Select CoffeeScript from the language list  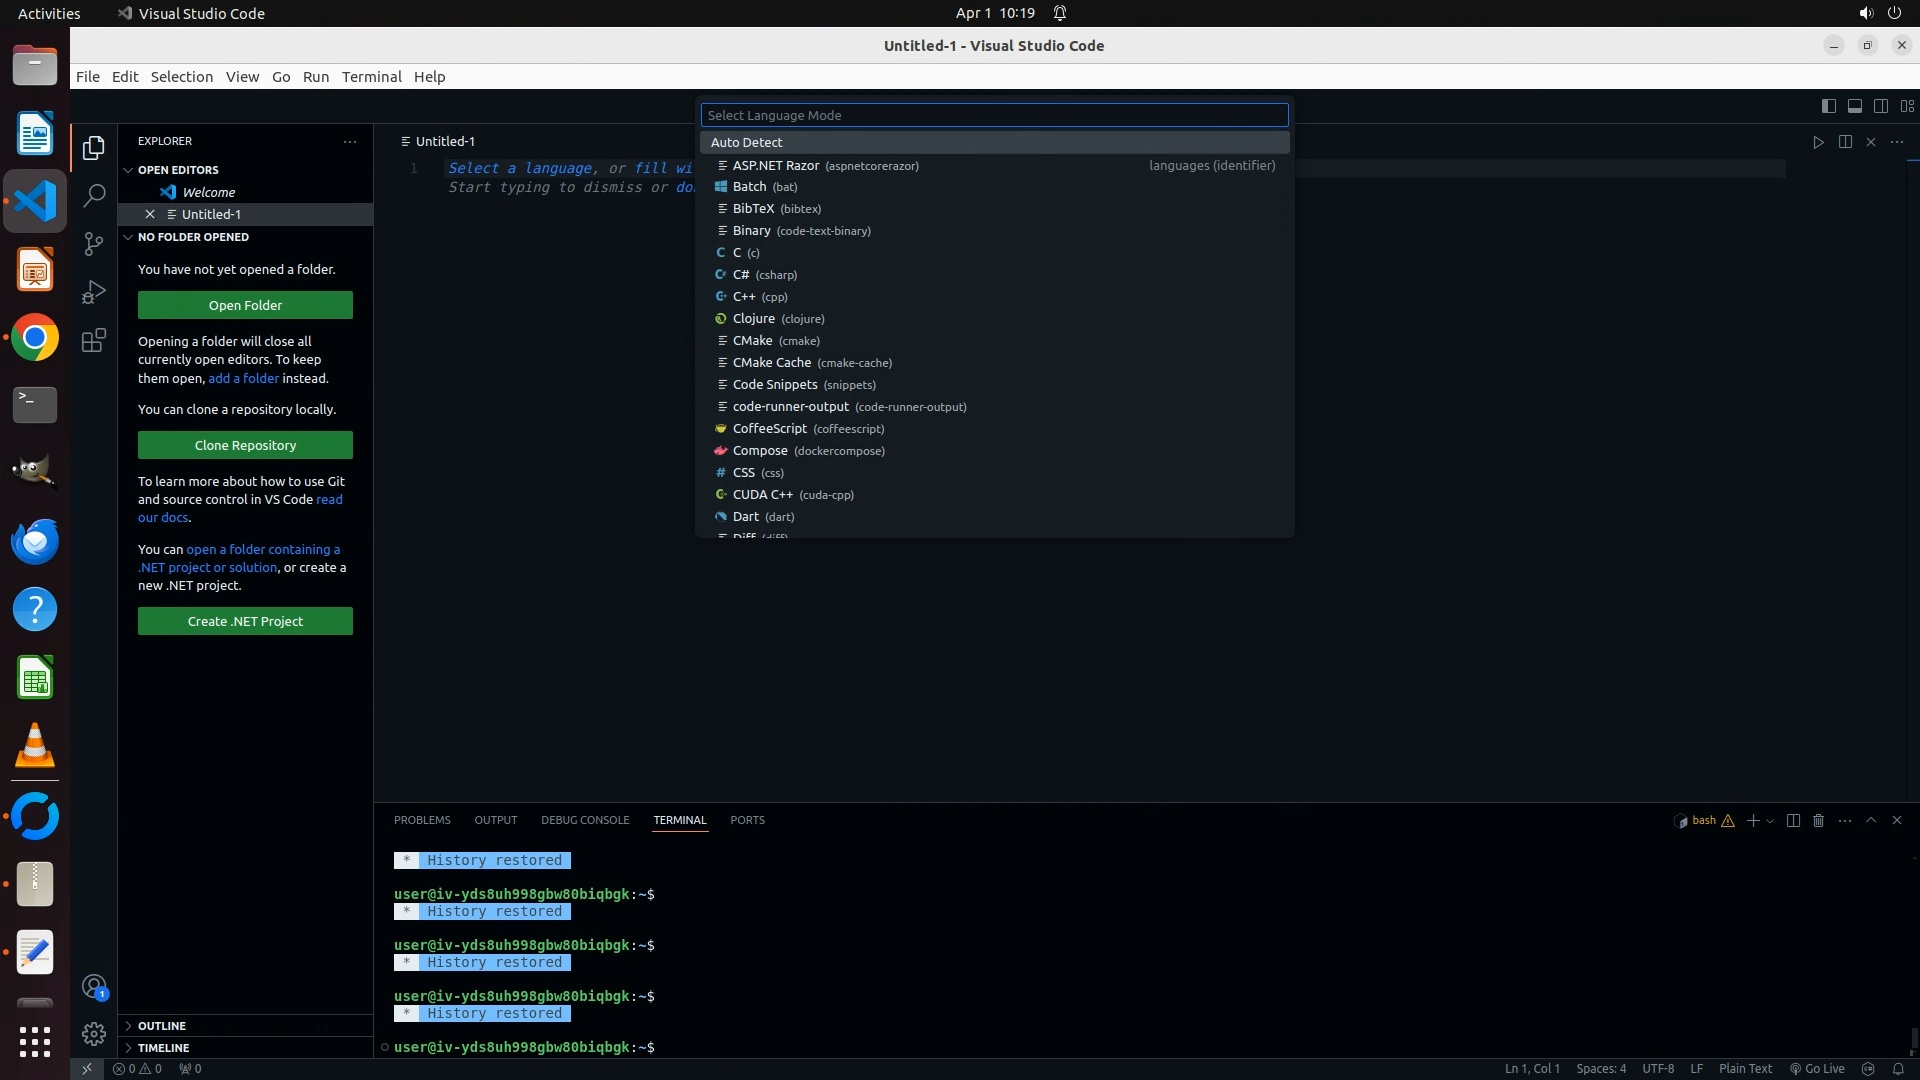coord(769,429)
